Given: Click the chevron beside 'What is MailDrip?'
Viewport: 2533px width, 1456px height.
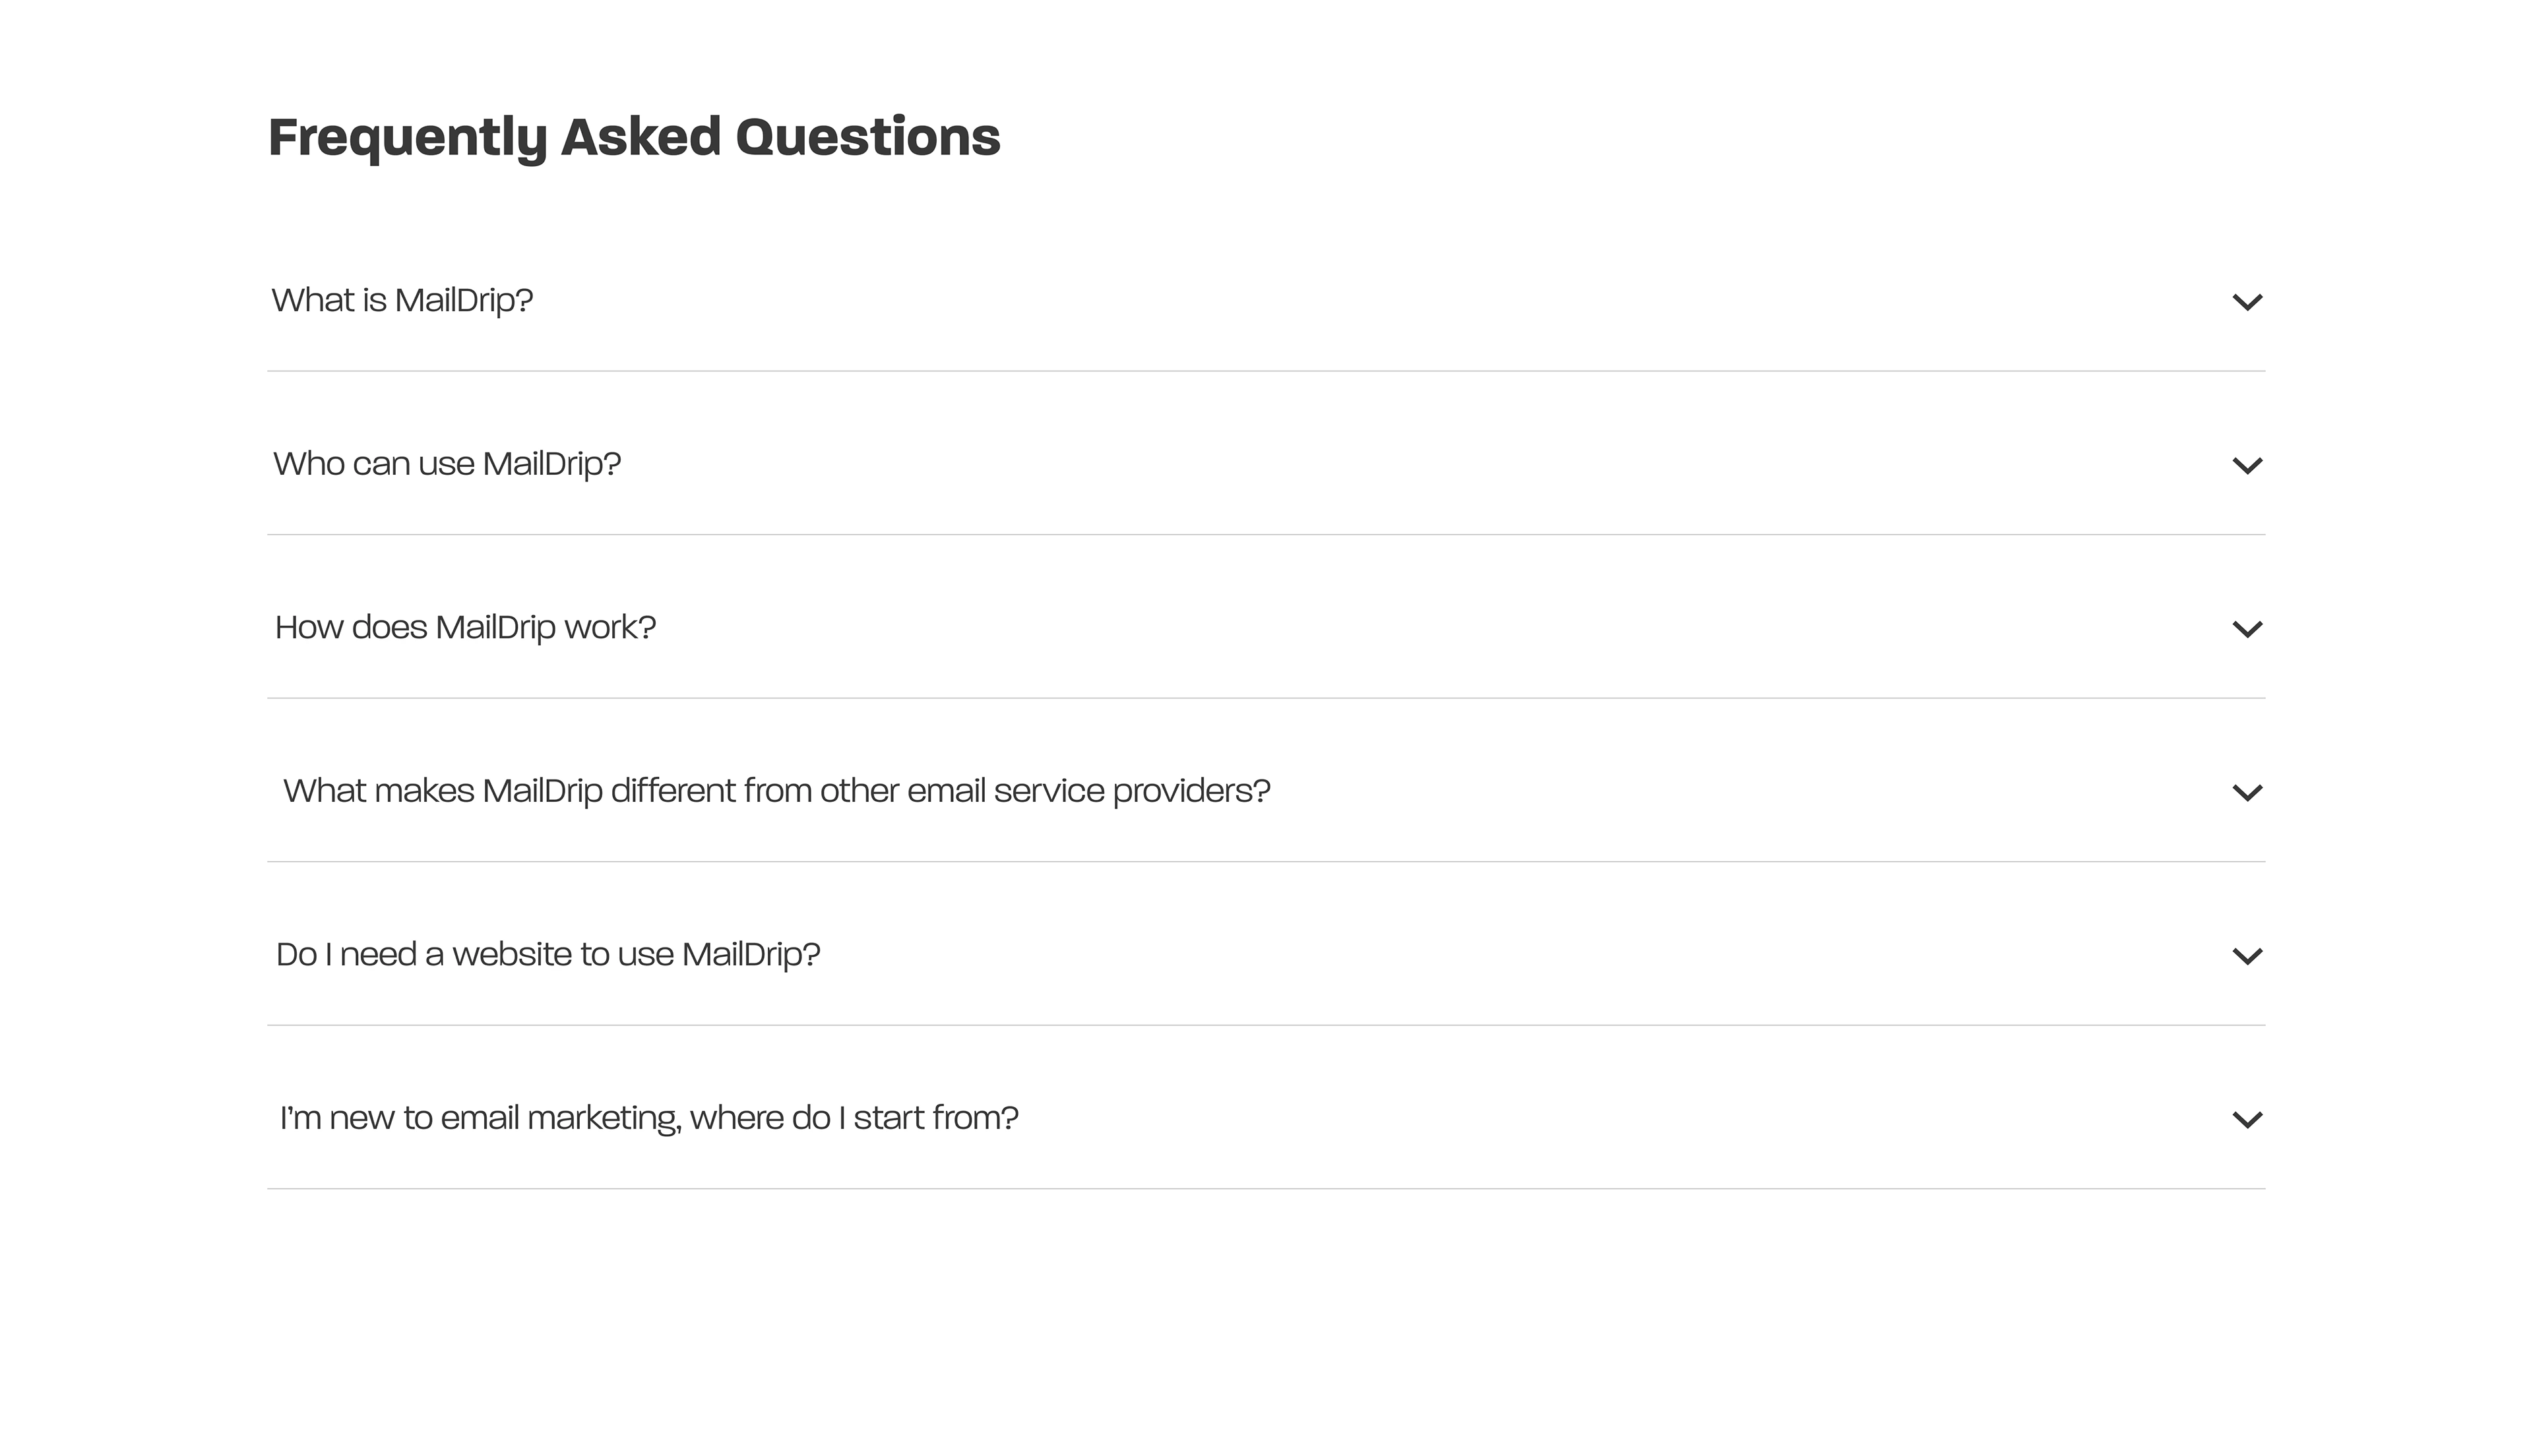Looking at the screenshot, I should 2246,302.
